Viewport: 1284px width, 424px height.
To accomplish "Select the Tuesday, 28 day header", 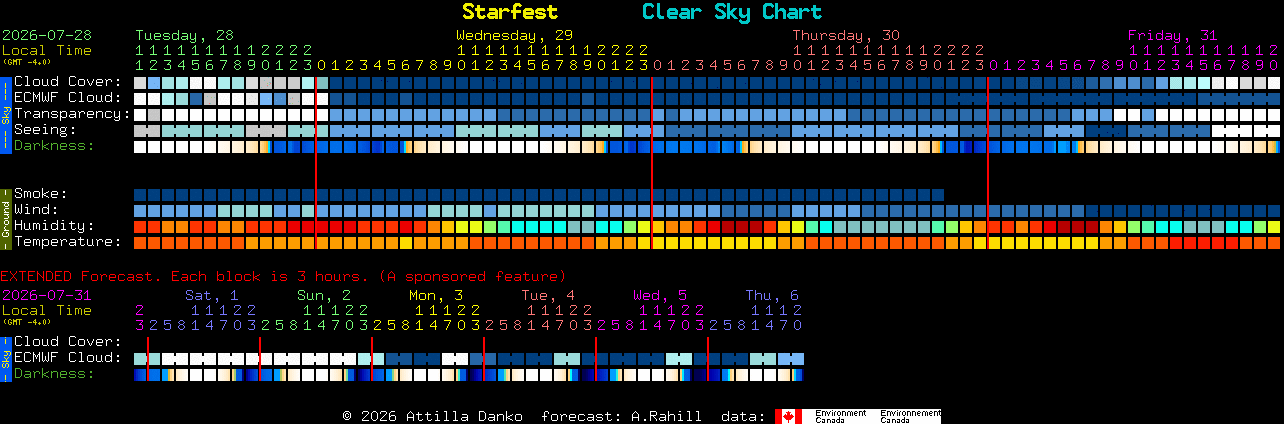I will pyautogui.click(x=184, y=35).
